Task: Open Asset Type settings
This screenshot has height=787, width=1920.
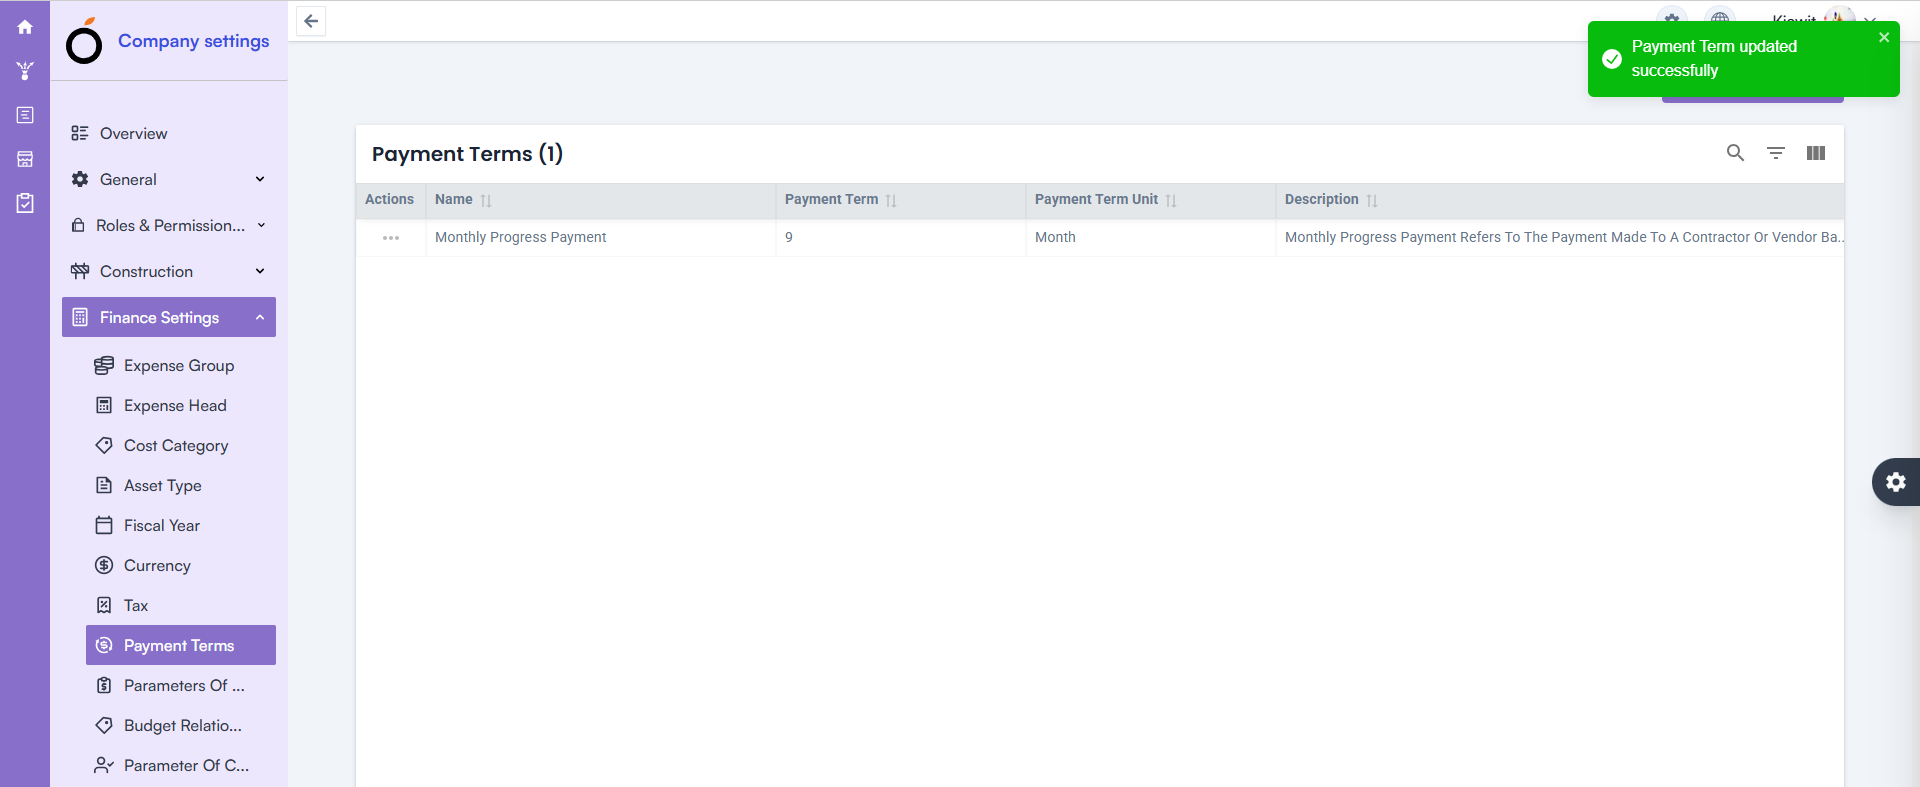Action: coord(180,485)
